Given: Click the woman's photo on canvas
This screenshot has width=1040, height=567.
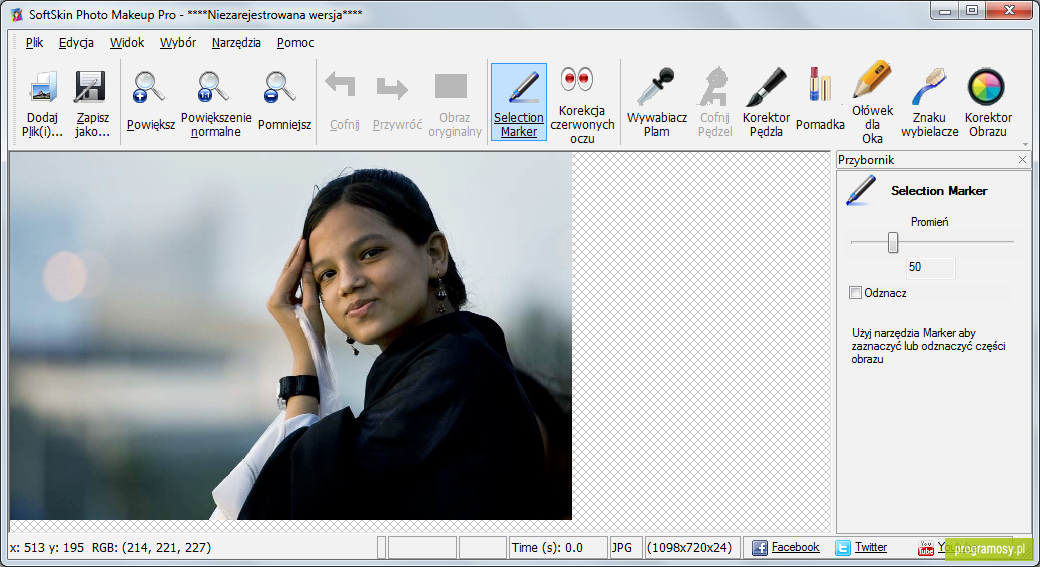Looking at the screenshot, I should pos(291,336).
